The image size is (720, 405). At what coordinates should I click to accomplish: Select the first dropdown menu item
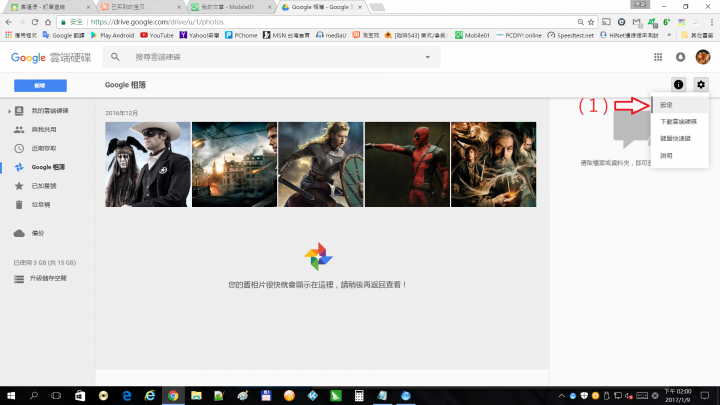(x=680, y=105)
